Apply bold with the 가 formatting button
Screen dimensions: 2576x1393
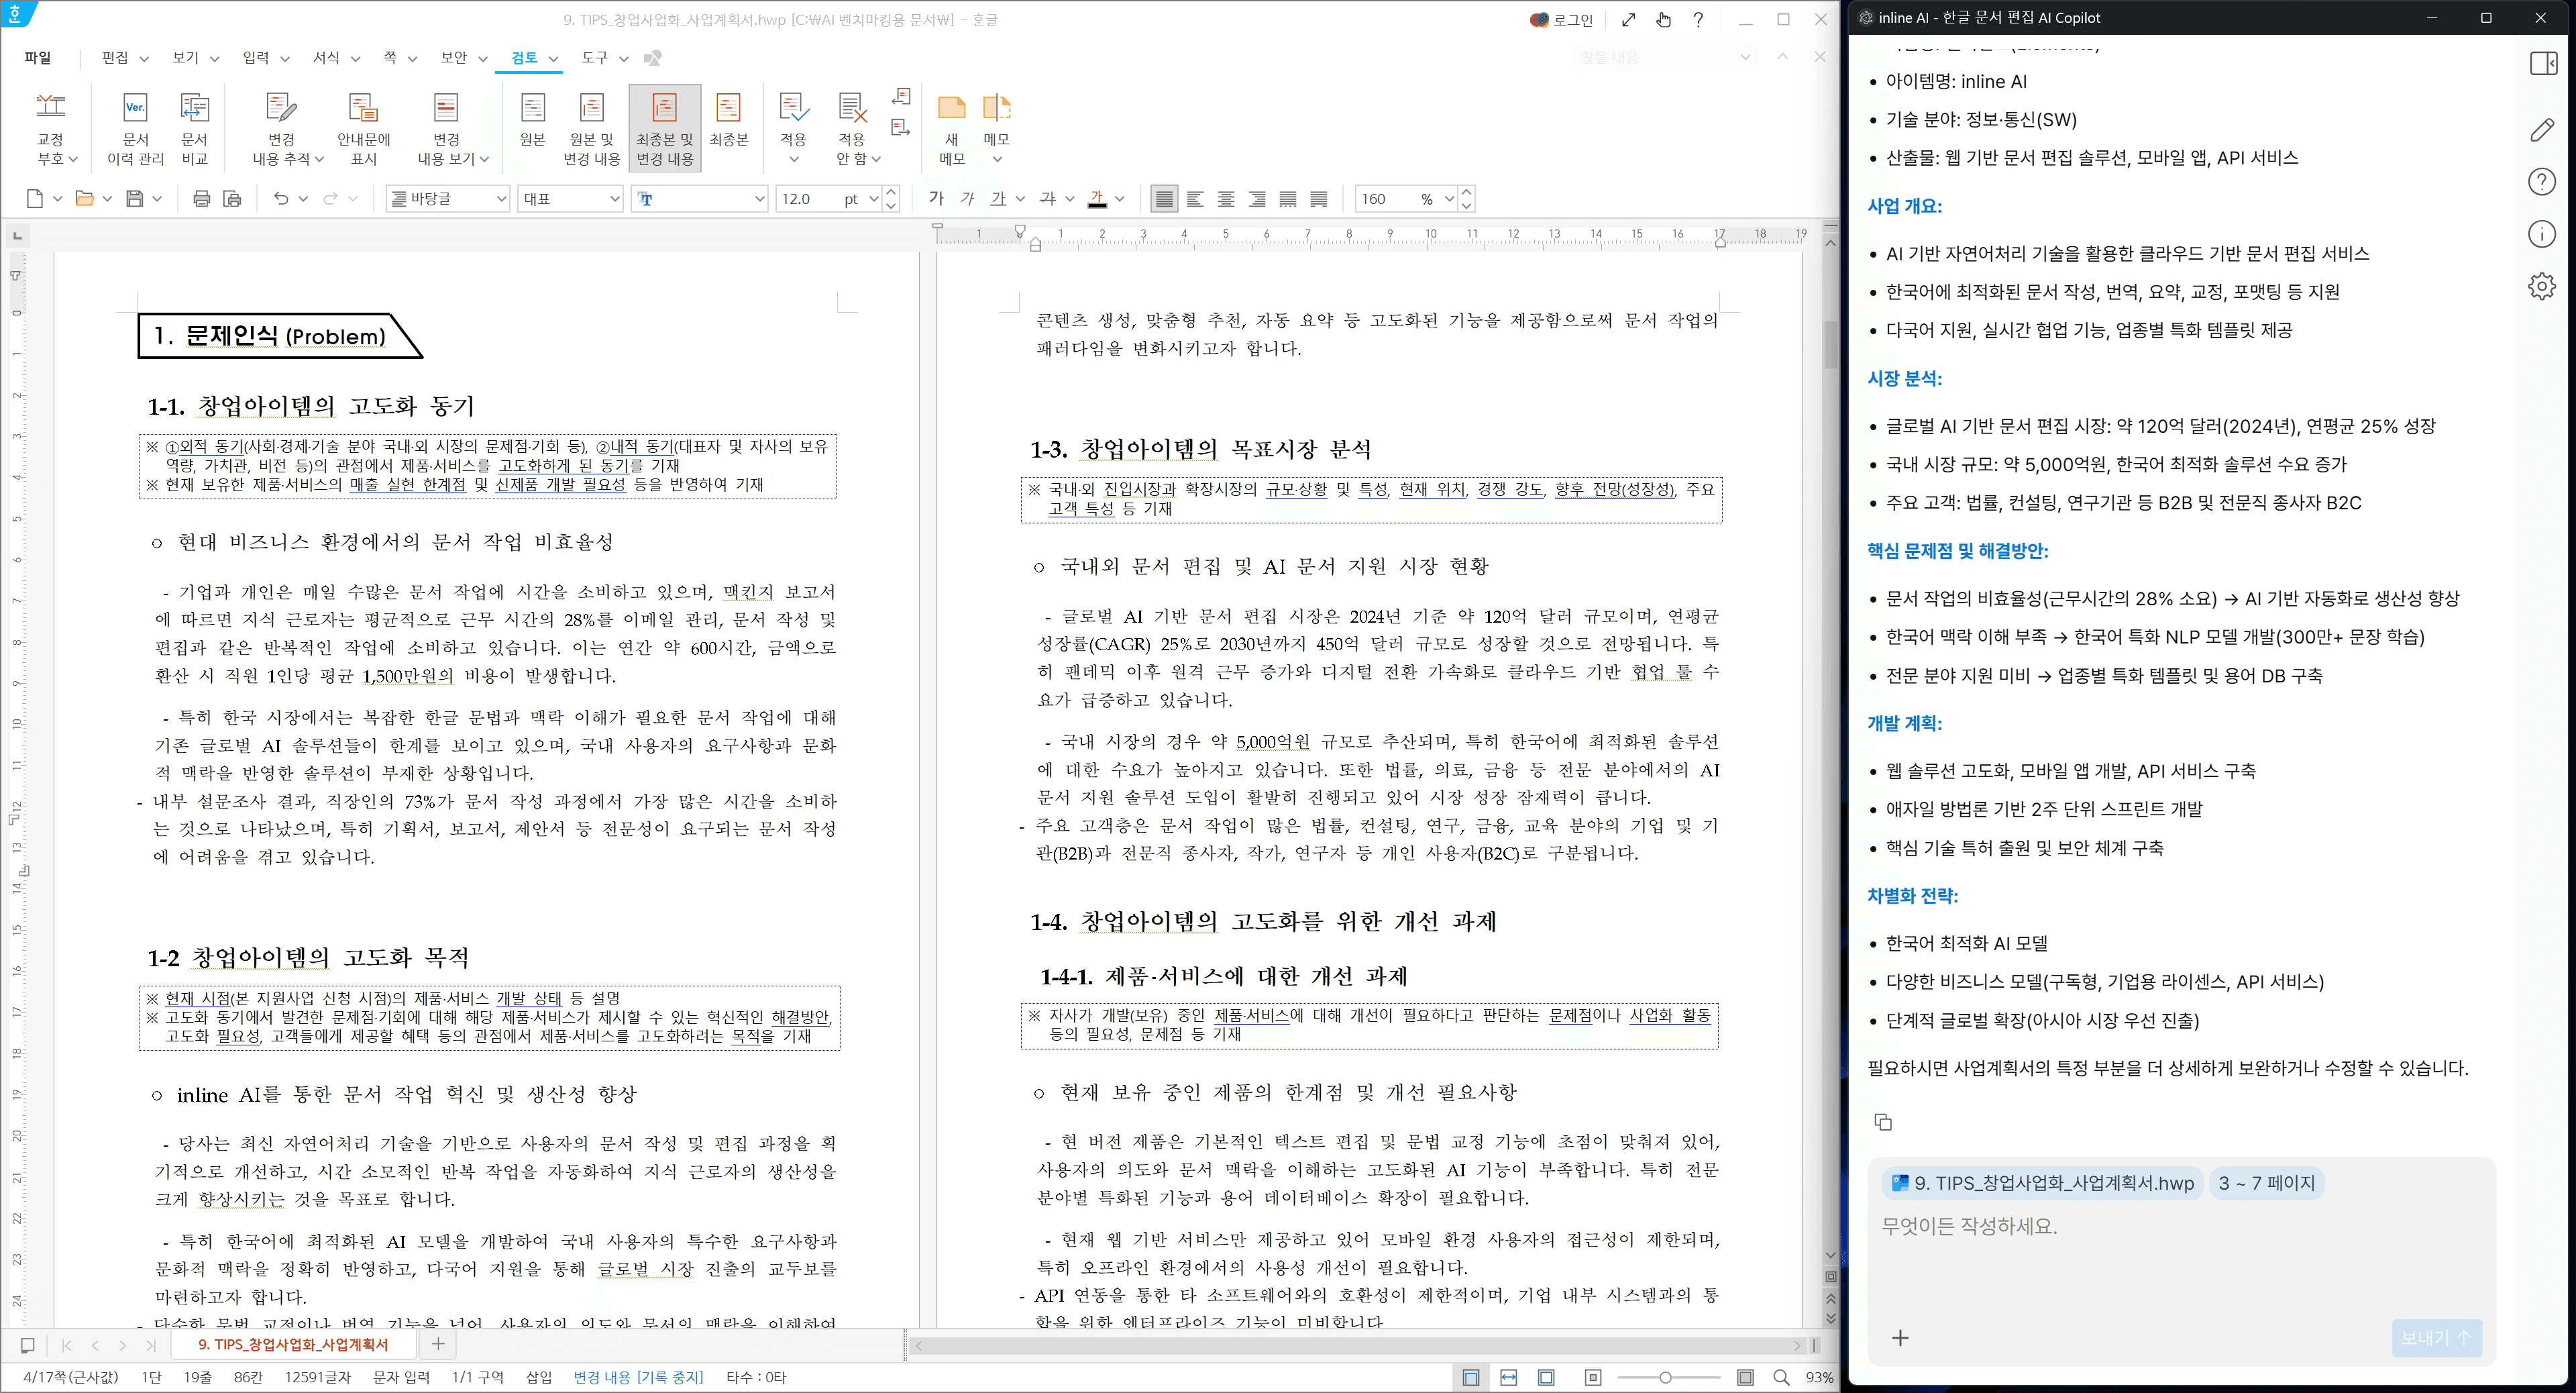tap(936, 199)
